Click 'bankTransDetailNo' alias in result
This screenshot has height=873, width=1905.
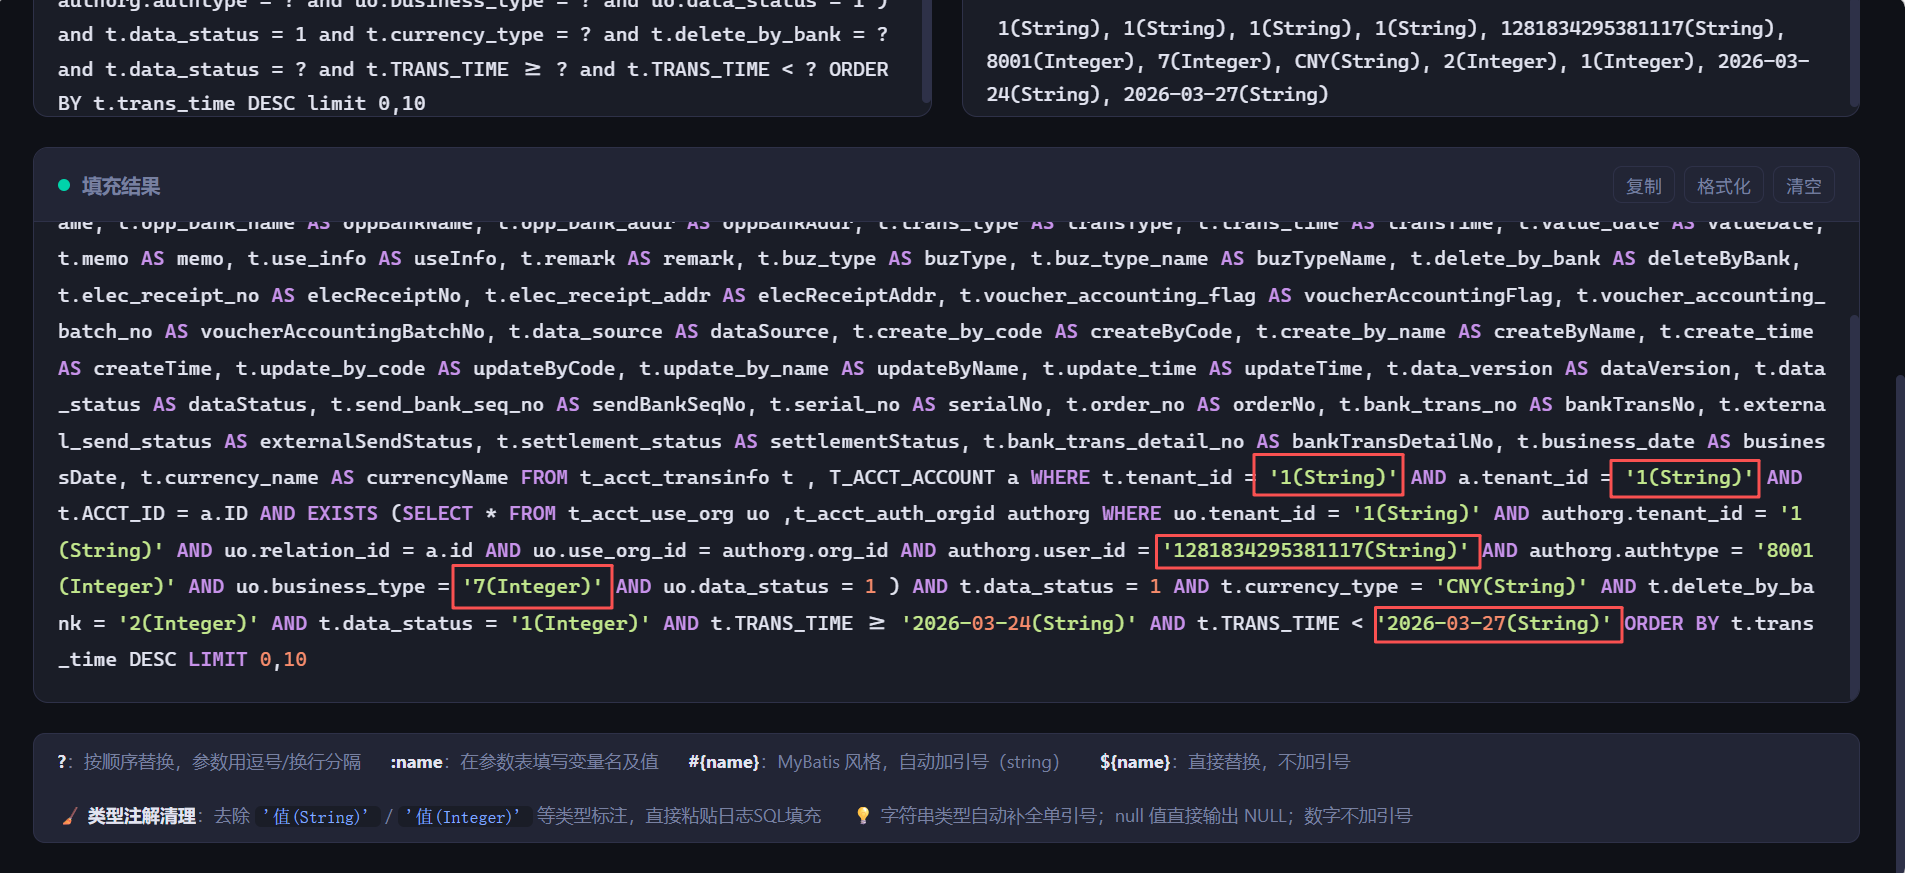(1392, 441)
